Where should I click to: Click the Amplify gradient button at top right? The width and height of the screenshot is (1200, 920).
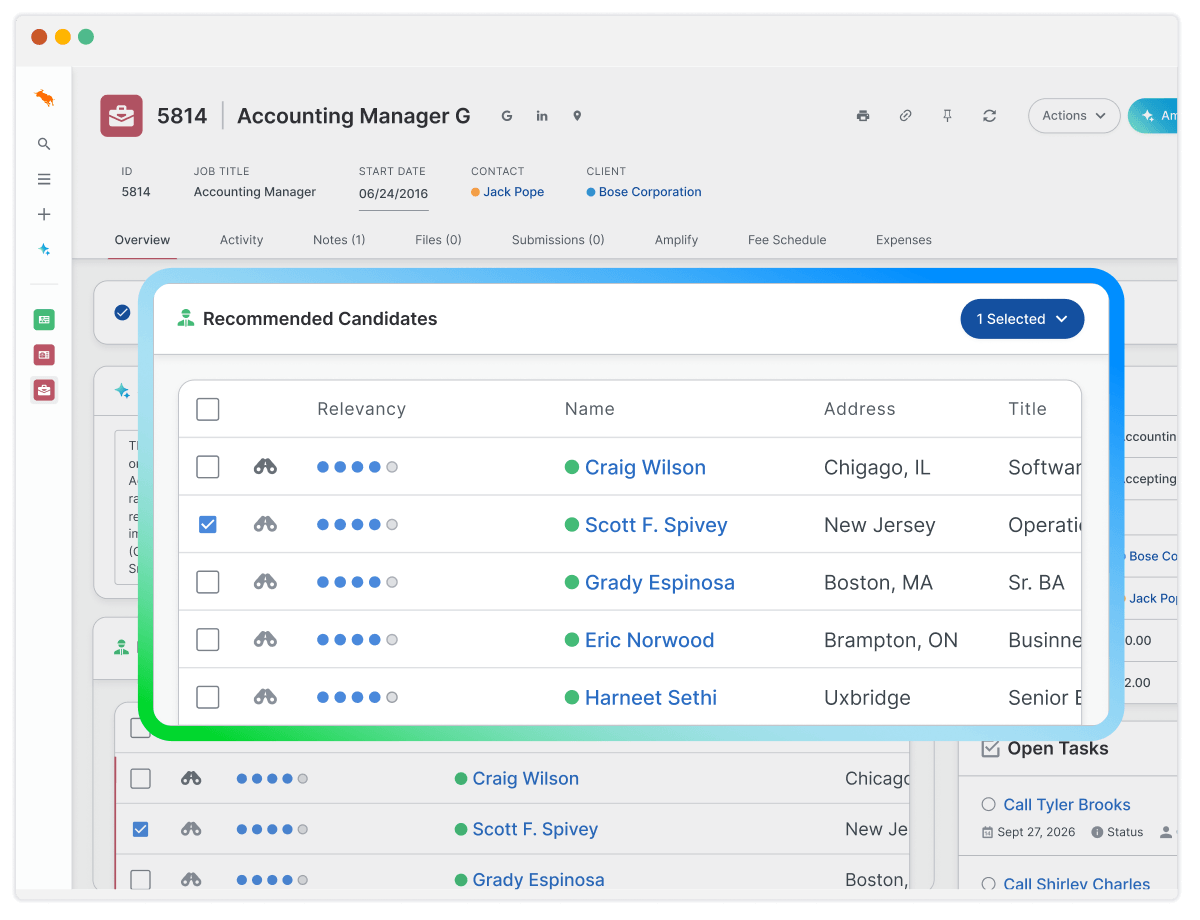(1153, 116)
